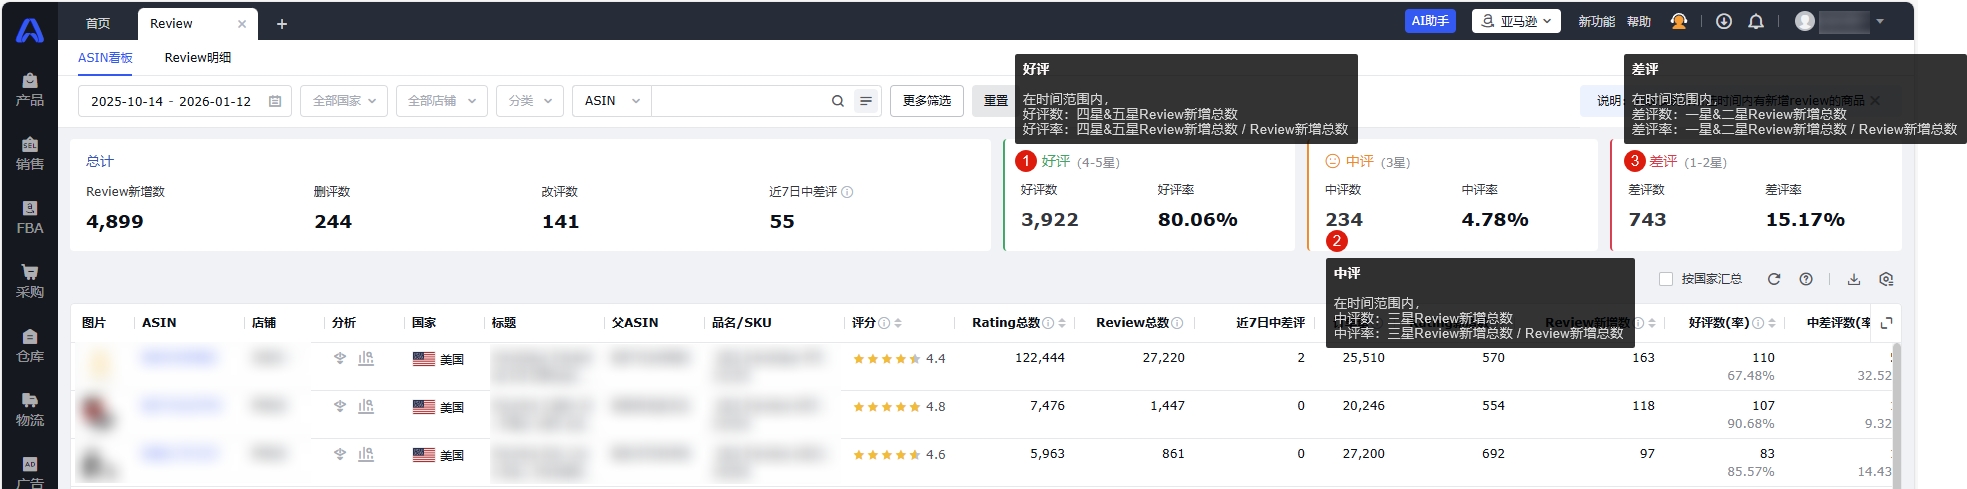
Task: Click the Review新增数 value 4,899
Action: [x=115, y=222]
